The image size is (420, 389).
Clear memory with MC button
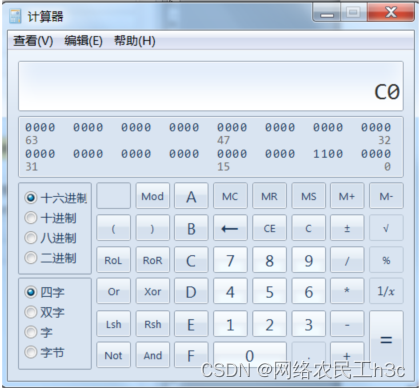tap(230, 196)
